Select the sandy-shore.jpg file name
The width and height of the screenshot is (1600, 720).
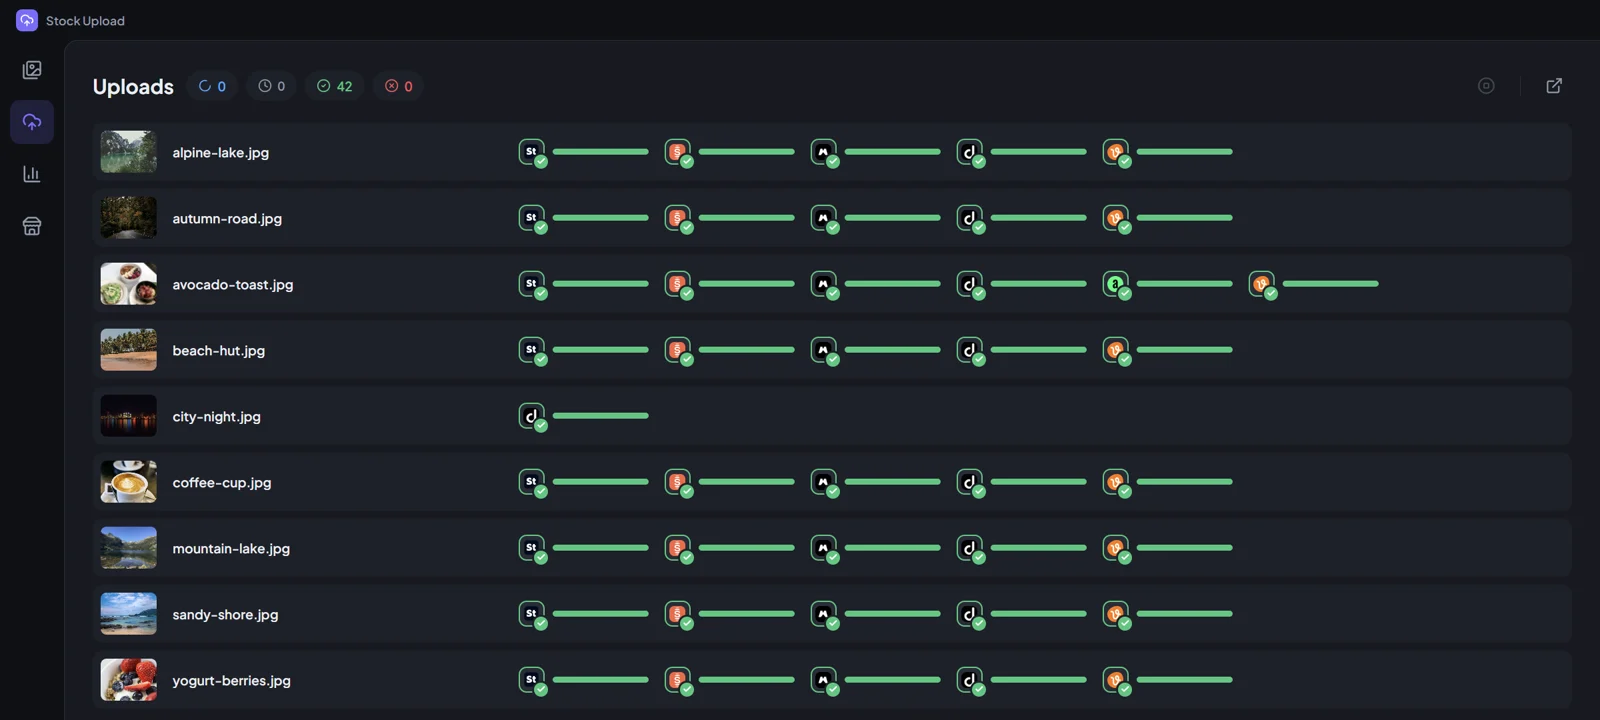click(x=225, y=614)
